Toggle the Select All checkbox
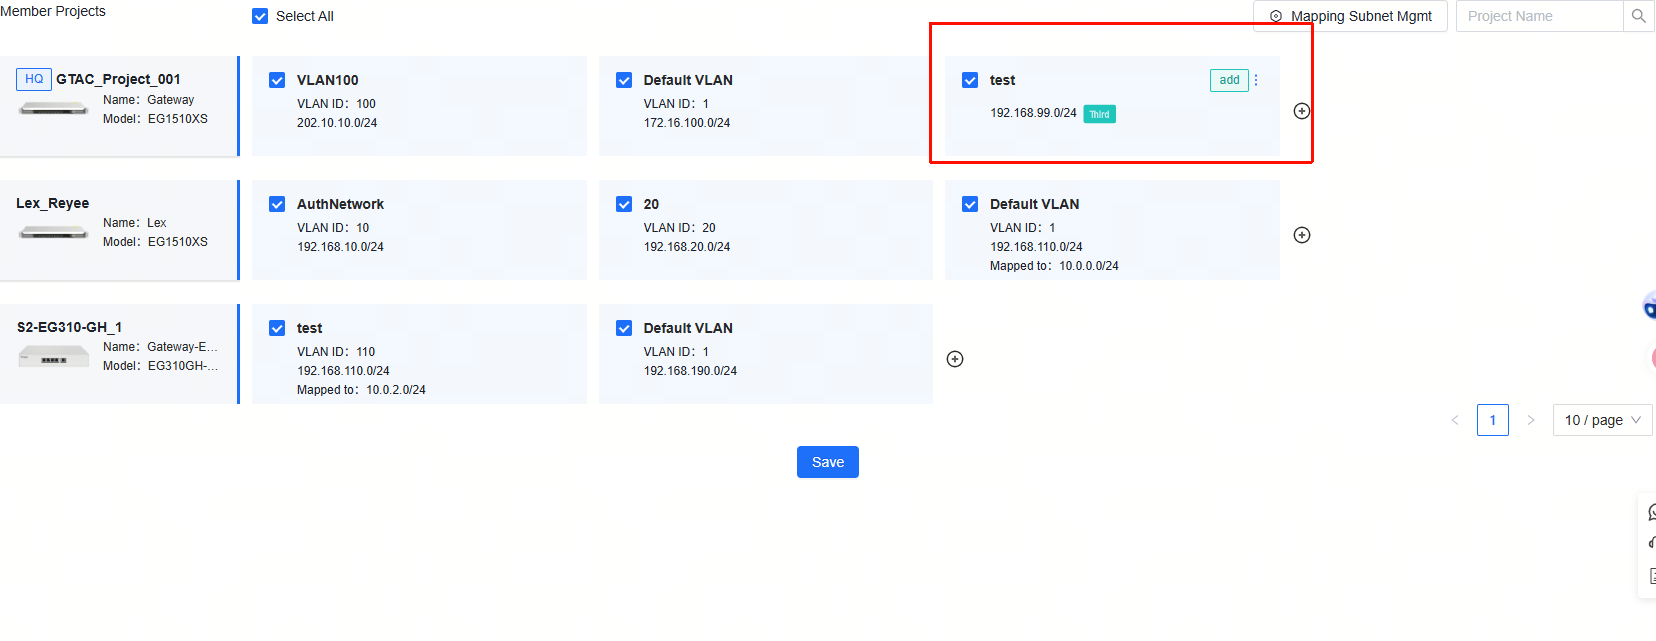The image size is (1656, 641). [x=260, y=16]
